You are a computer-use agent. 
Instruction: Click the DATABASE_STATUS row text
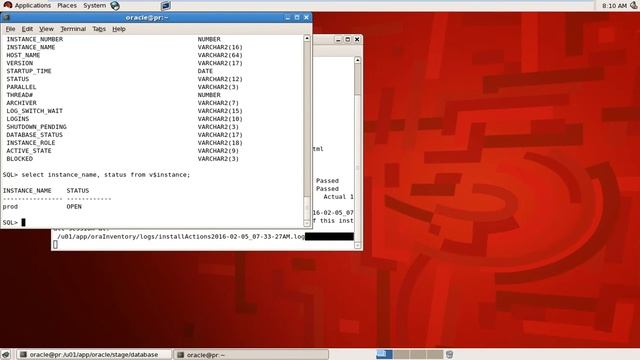[x=35, y=135]
